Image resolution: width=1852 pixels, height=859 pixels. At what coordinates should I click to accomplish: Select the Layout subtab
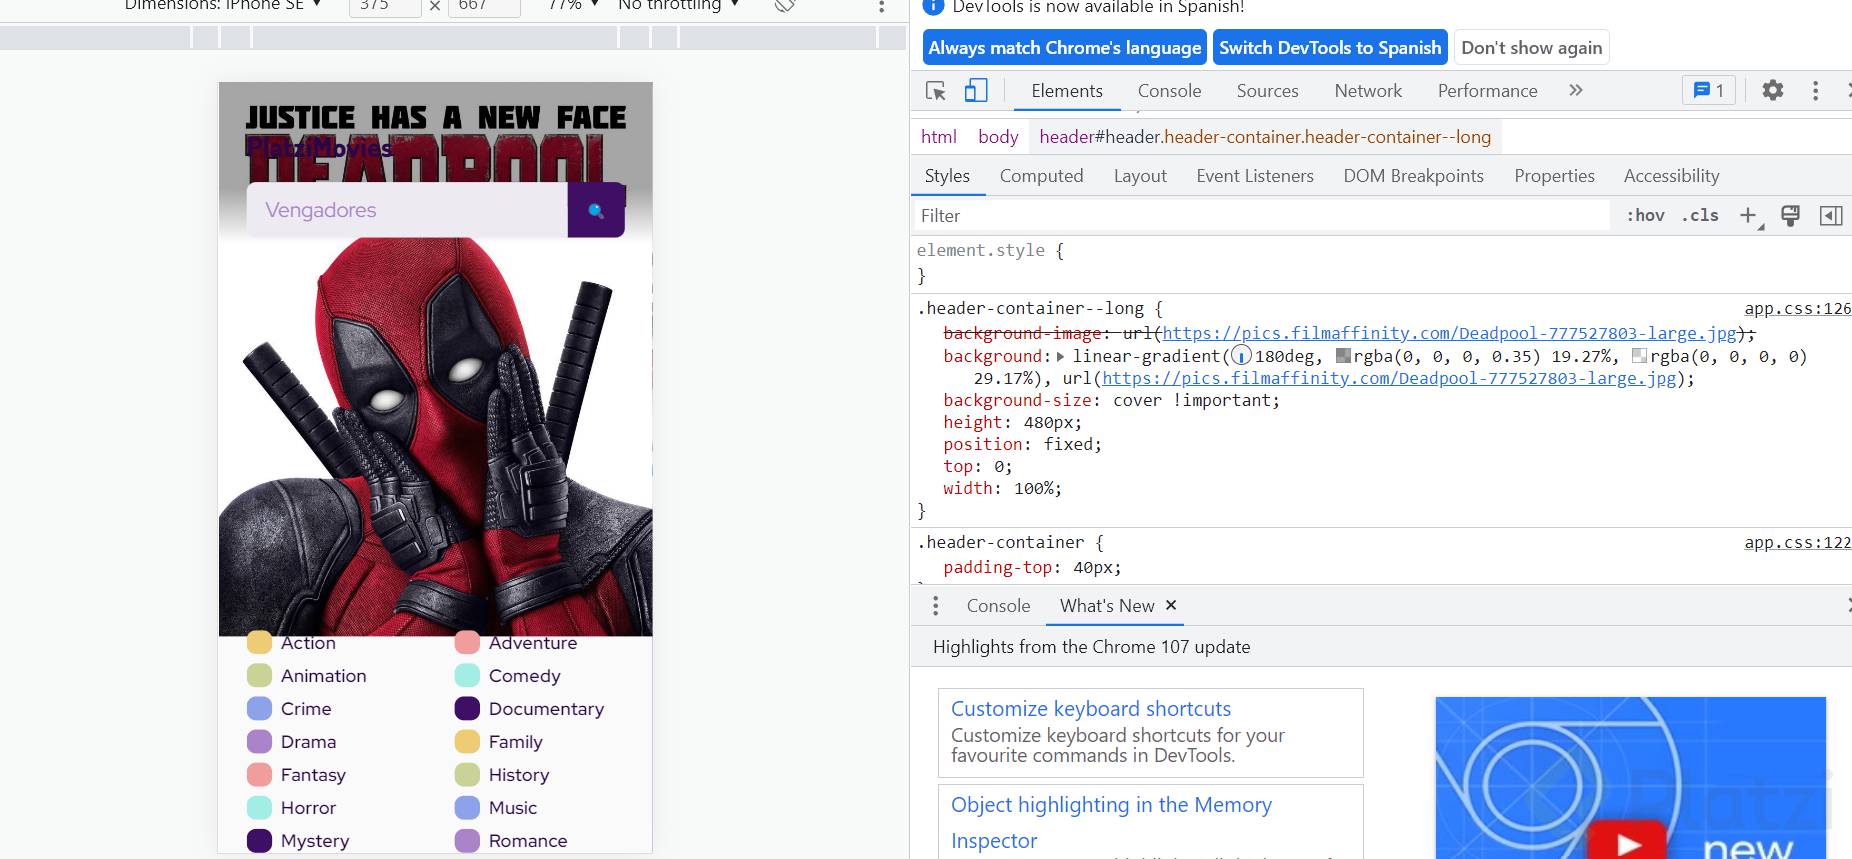[x=1140, y=176]
